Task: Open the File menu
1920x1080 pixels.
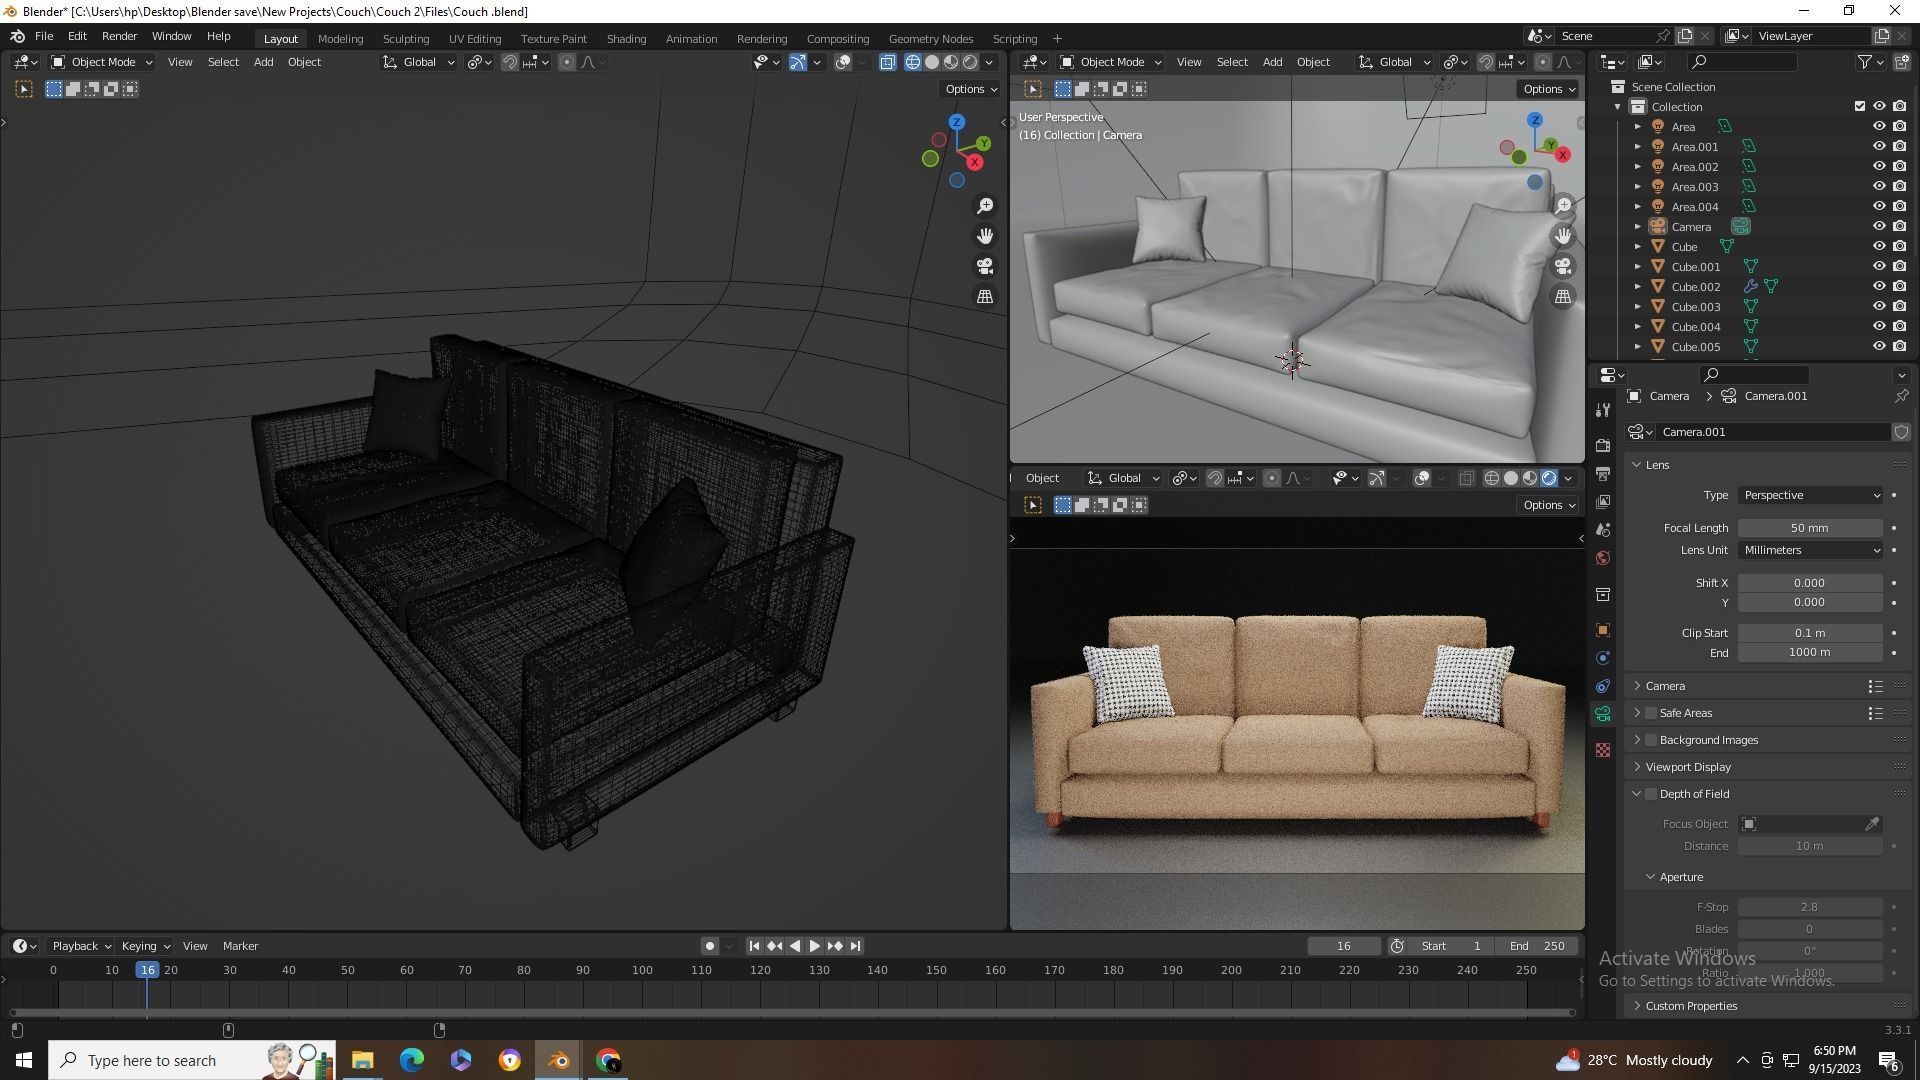Action: pyautogui.click(x=44, y=36)
